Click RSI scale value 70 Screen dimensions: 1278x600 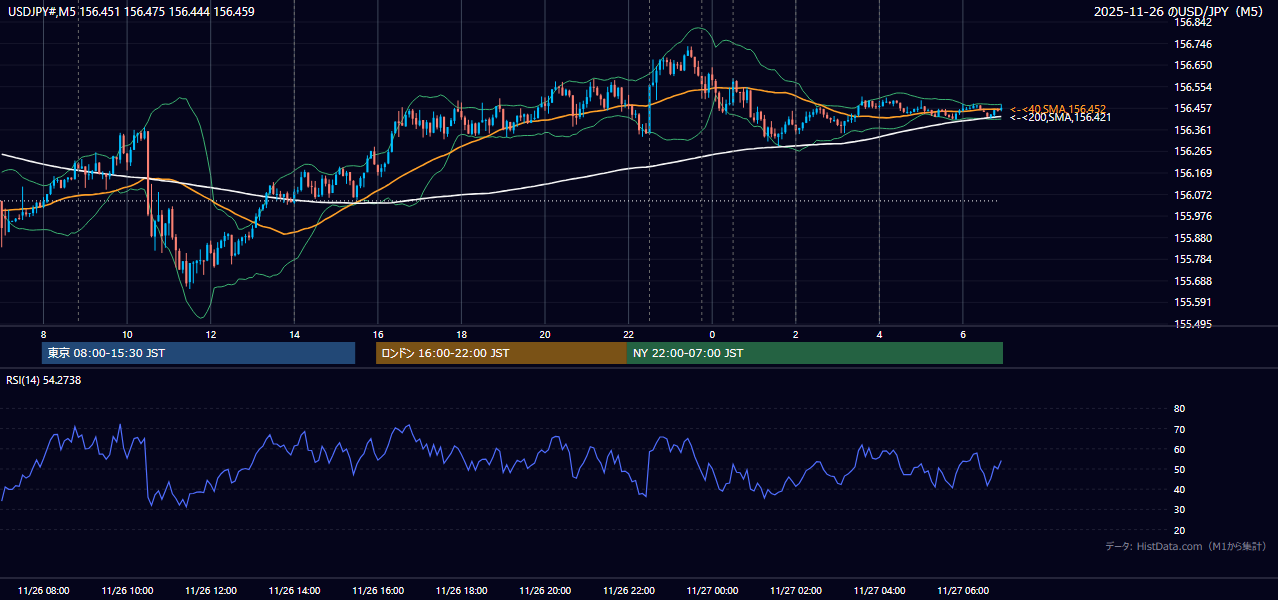(x=1180, y=429)
